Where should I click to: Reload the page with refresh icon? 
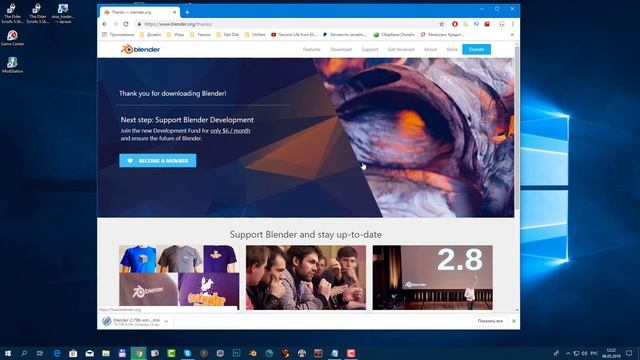(x=126, y=24)
